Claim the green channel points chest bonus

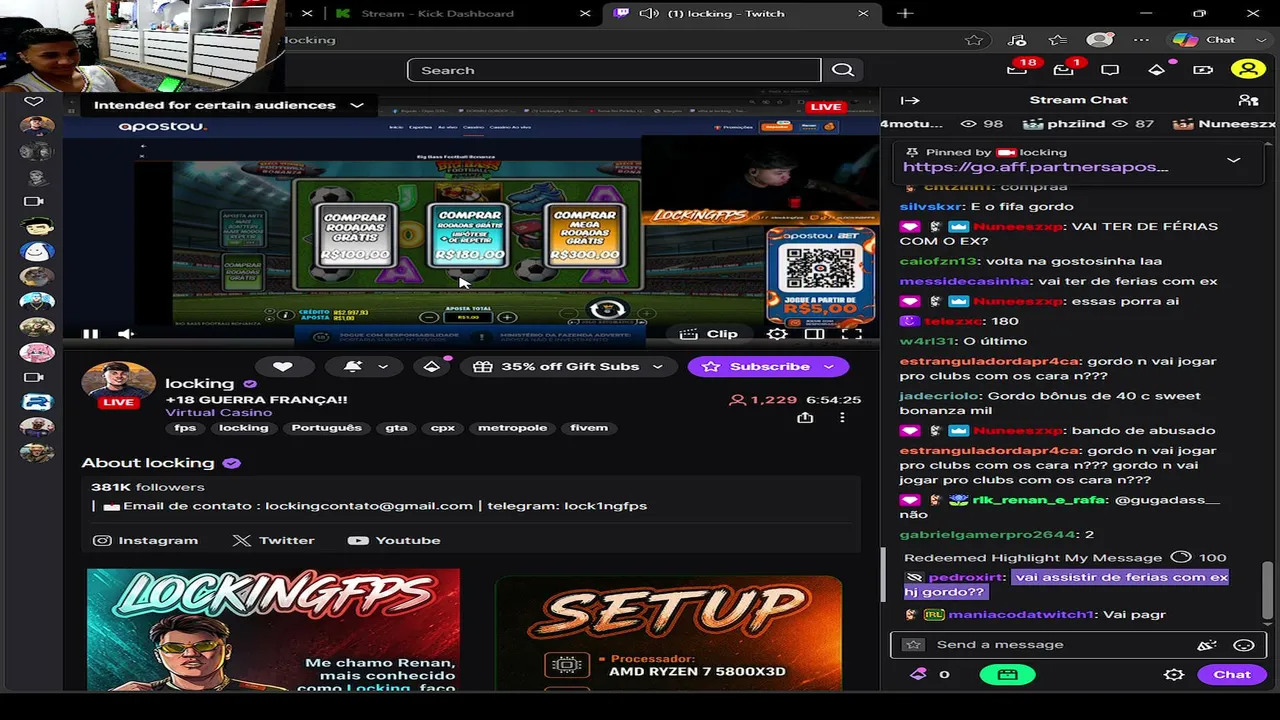point(1007,675)
